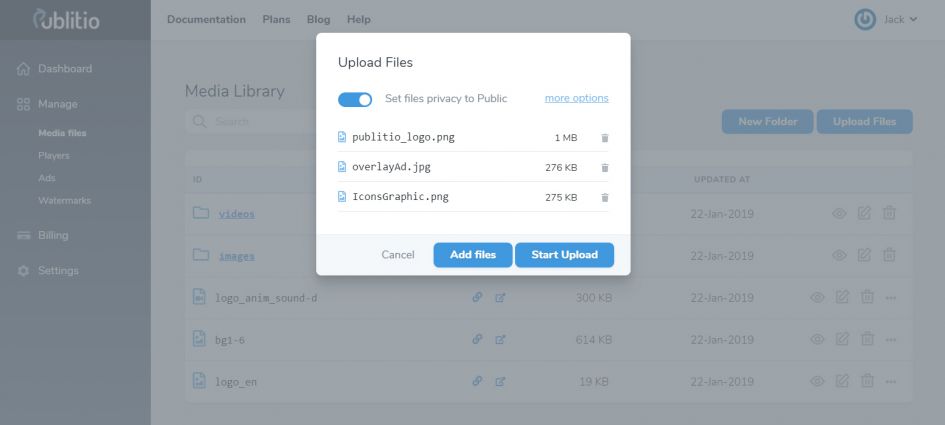Open the Documentation menu item
Viewport: 945px width, 425px height.
click(x=206, y=19)
